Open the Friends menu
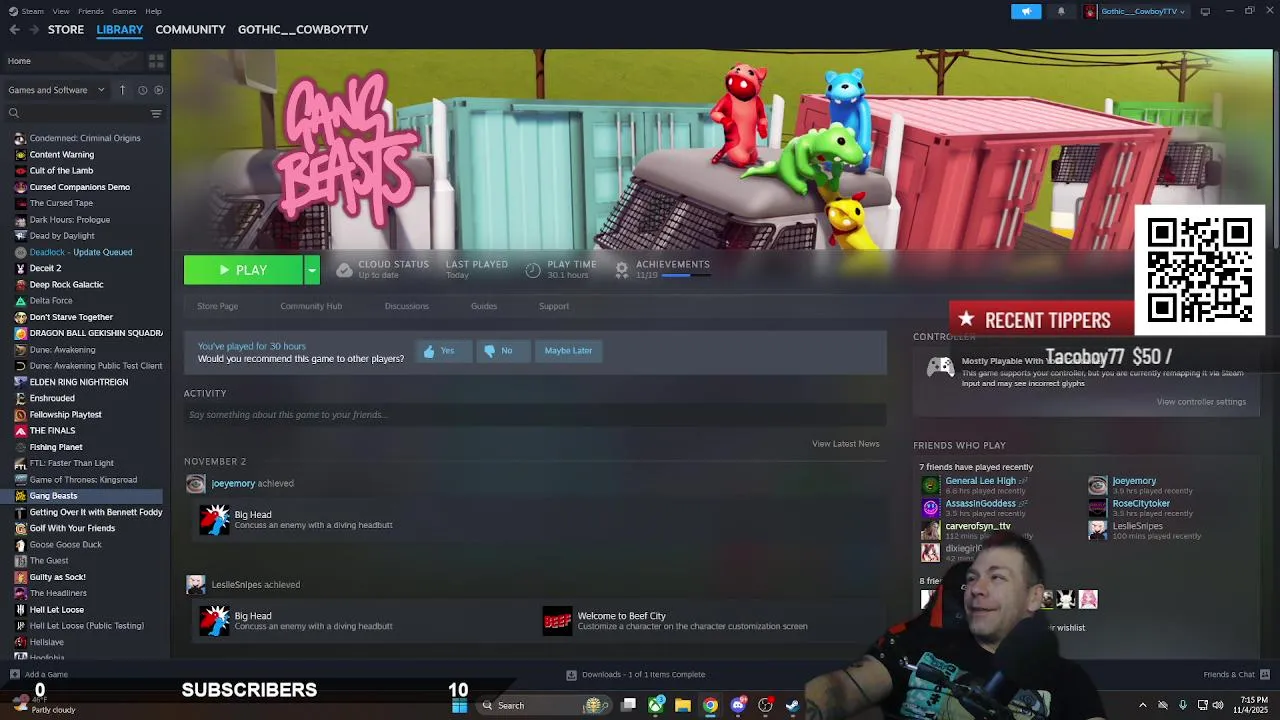The width and height of the screenshot is (1280, 720). [91, 11]
